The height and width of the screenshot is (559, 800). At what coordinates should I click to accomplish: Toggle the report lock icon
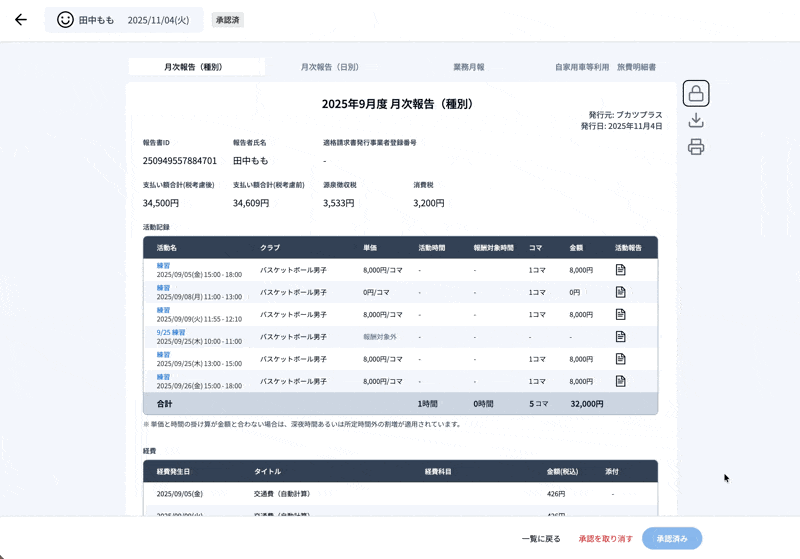696,94
